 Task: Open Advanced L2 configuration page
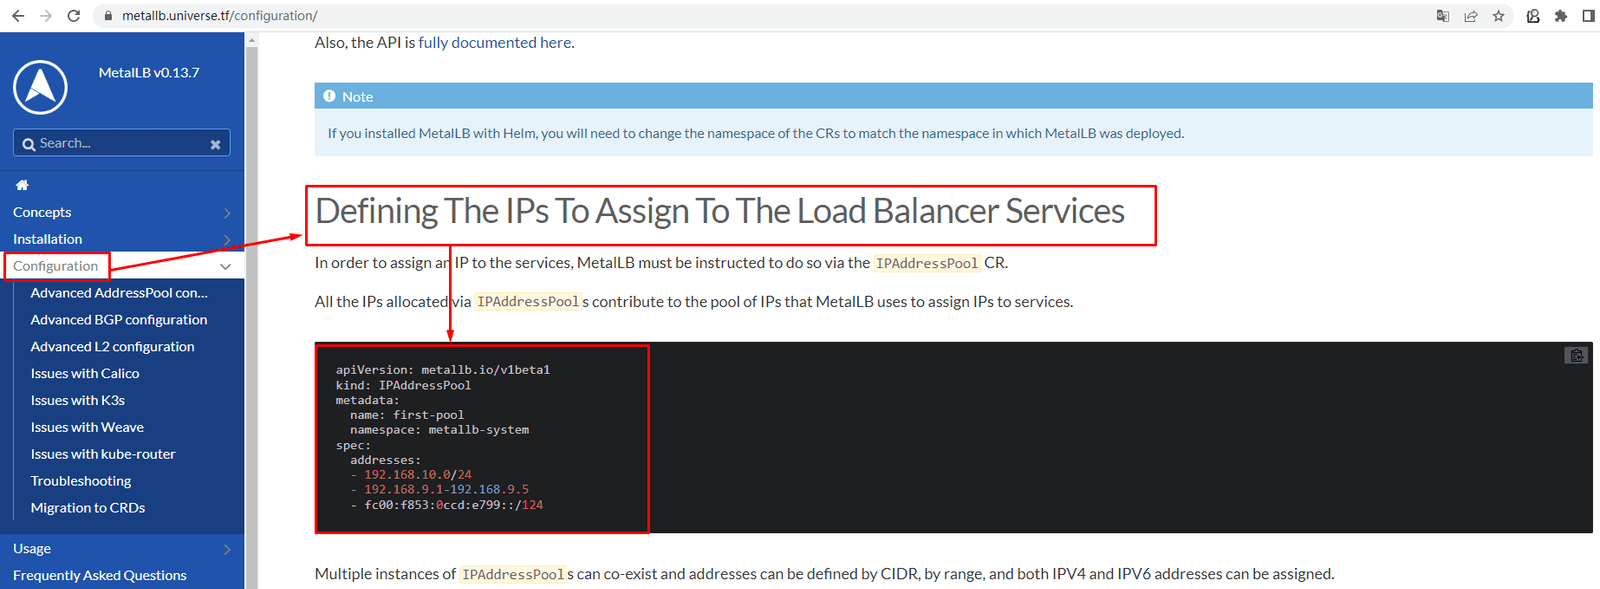pos(113,347)
